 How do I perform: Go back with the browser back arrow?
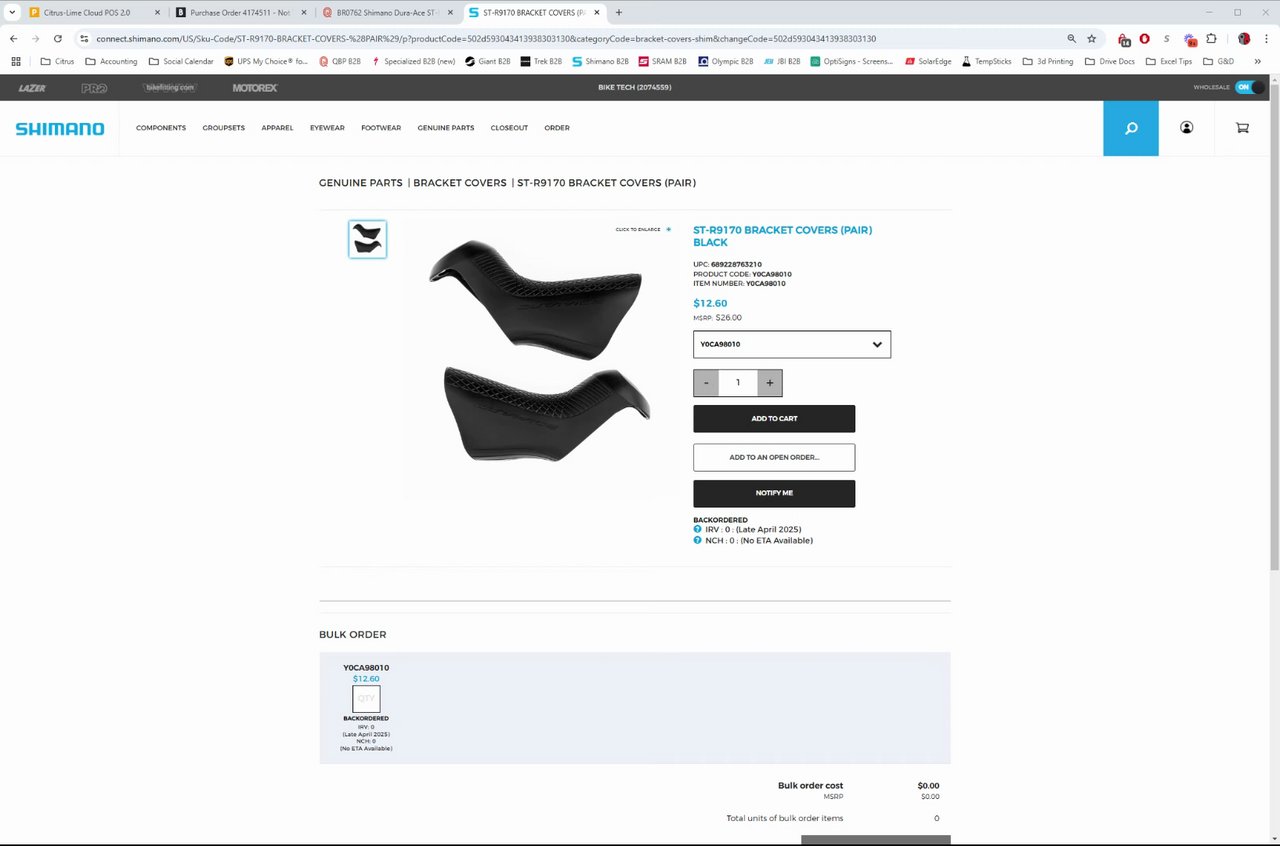tap(14, 38)
